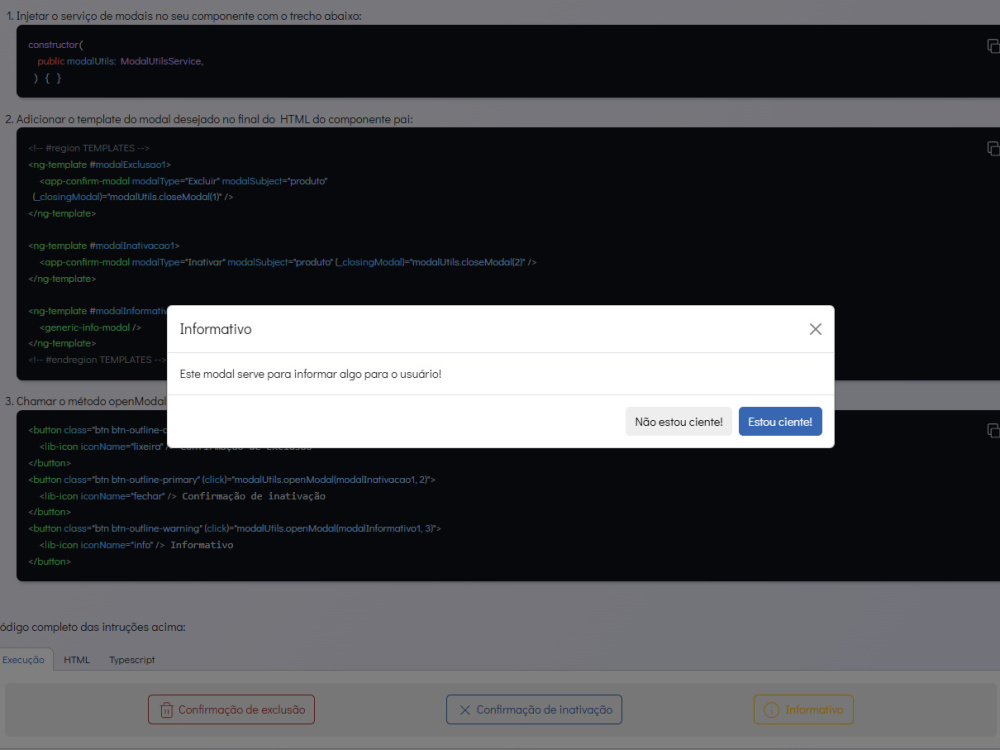The height and width of the screenshot is (750, 1000).
Task: Click the 'constructor(' code line
Action: click(x=55, y=45)
